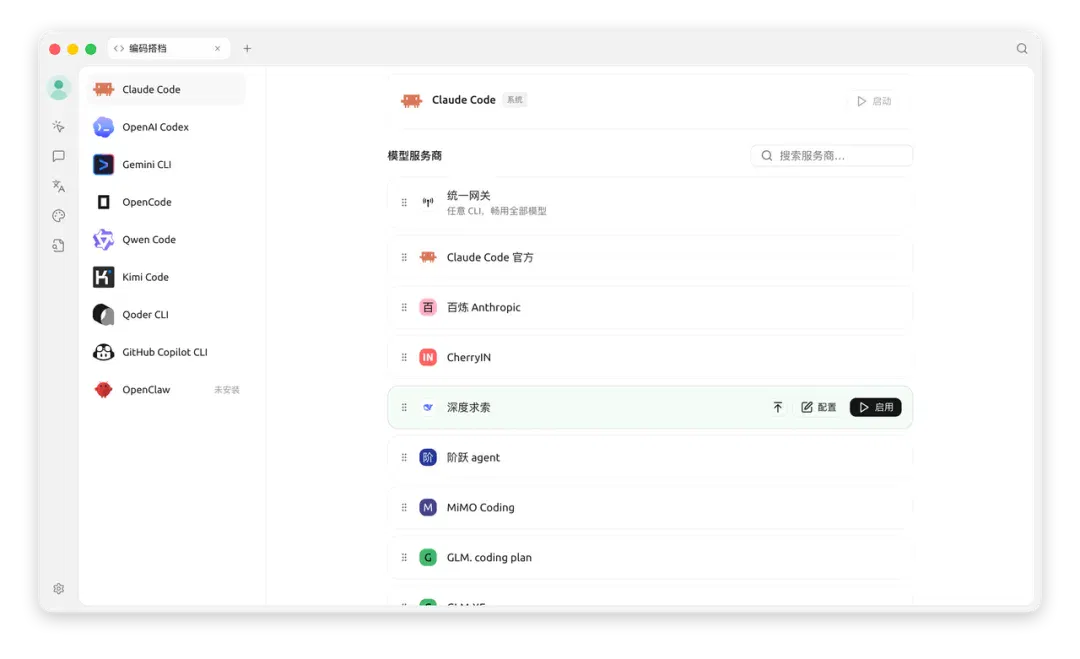The width and height of the screenshot is (1080, 659).
Task: Open the translate sidebar icon
Action: click(x=59, y=186)
